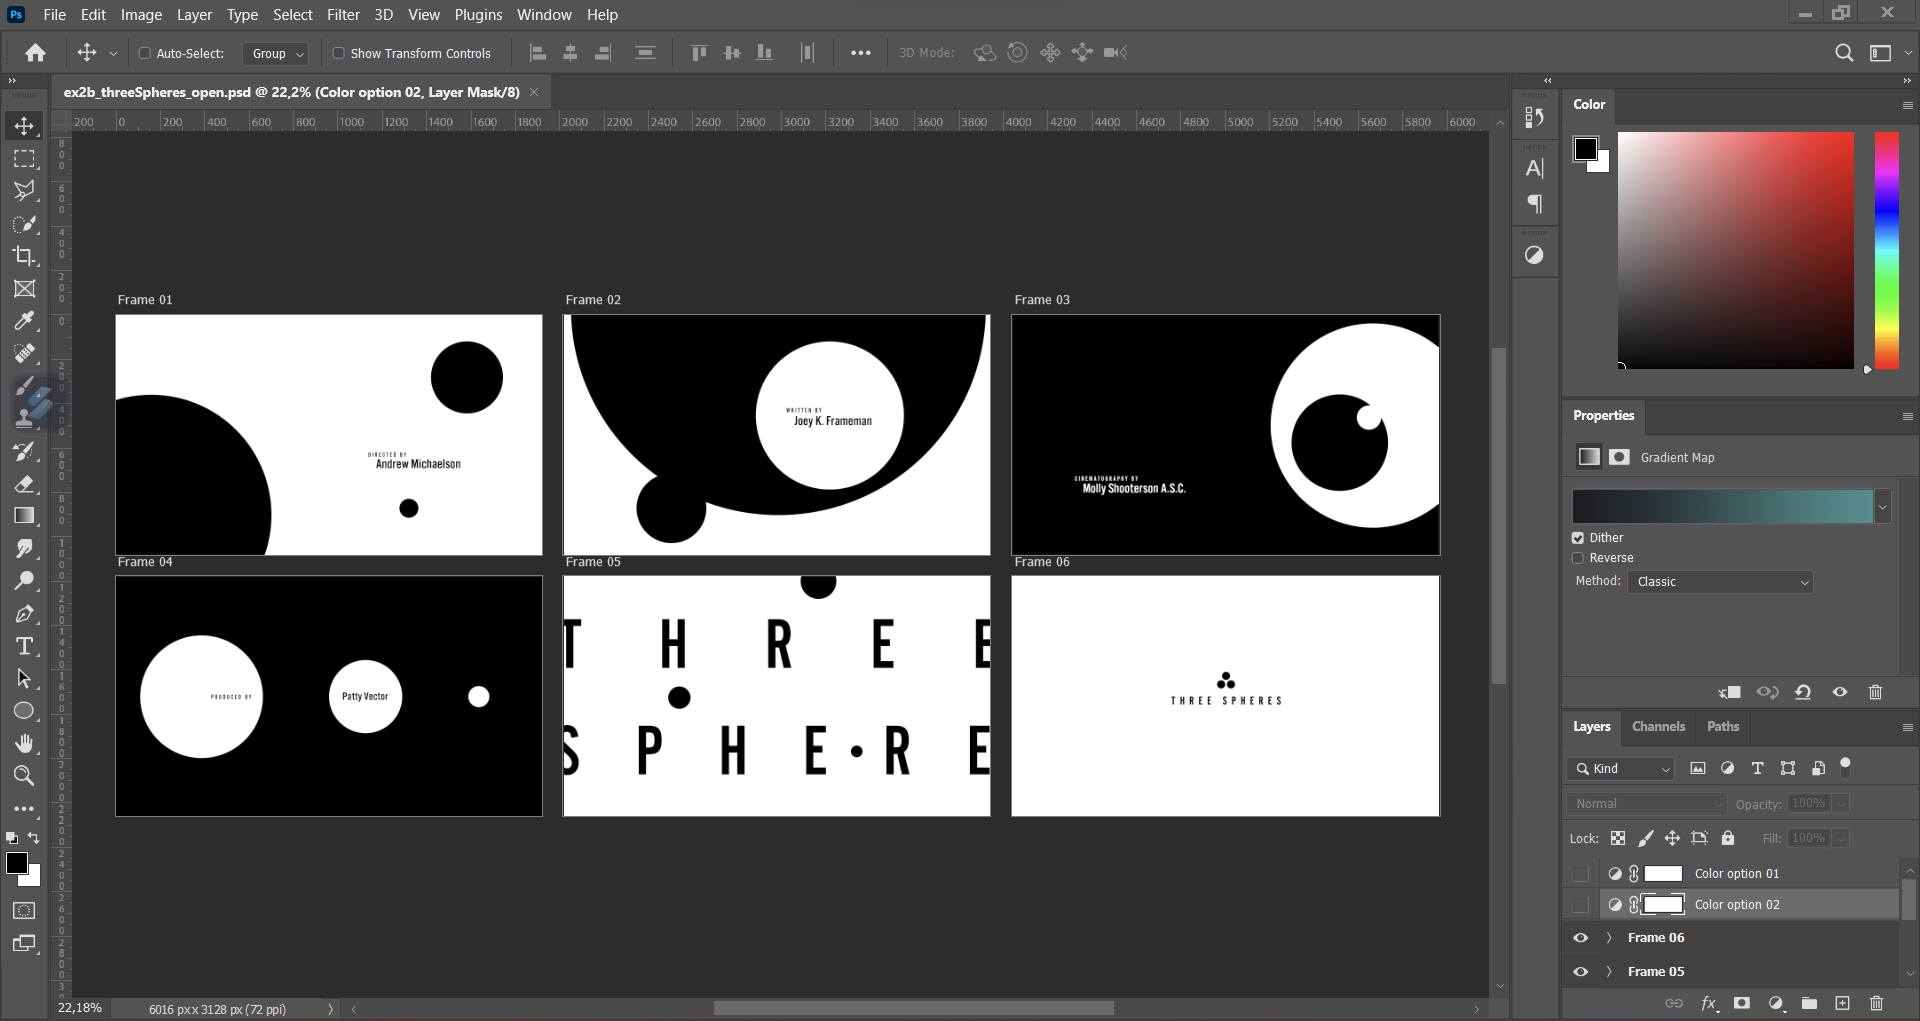The height and width of the screenshot is (1021, 1920).
Task: Create a new group via folder icon
Action: pos(1809,1003)
